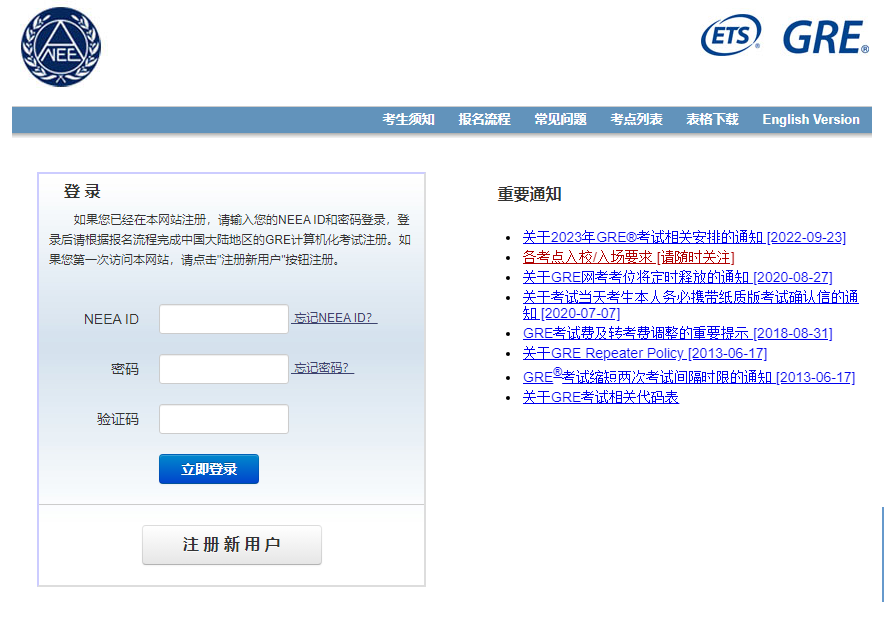Focus the NEEA ID input field
The width and height of the screenshot is (884, 629).
[224, 319]
